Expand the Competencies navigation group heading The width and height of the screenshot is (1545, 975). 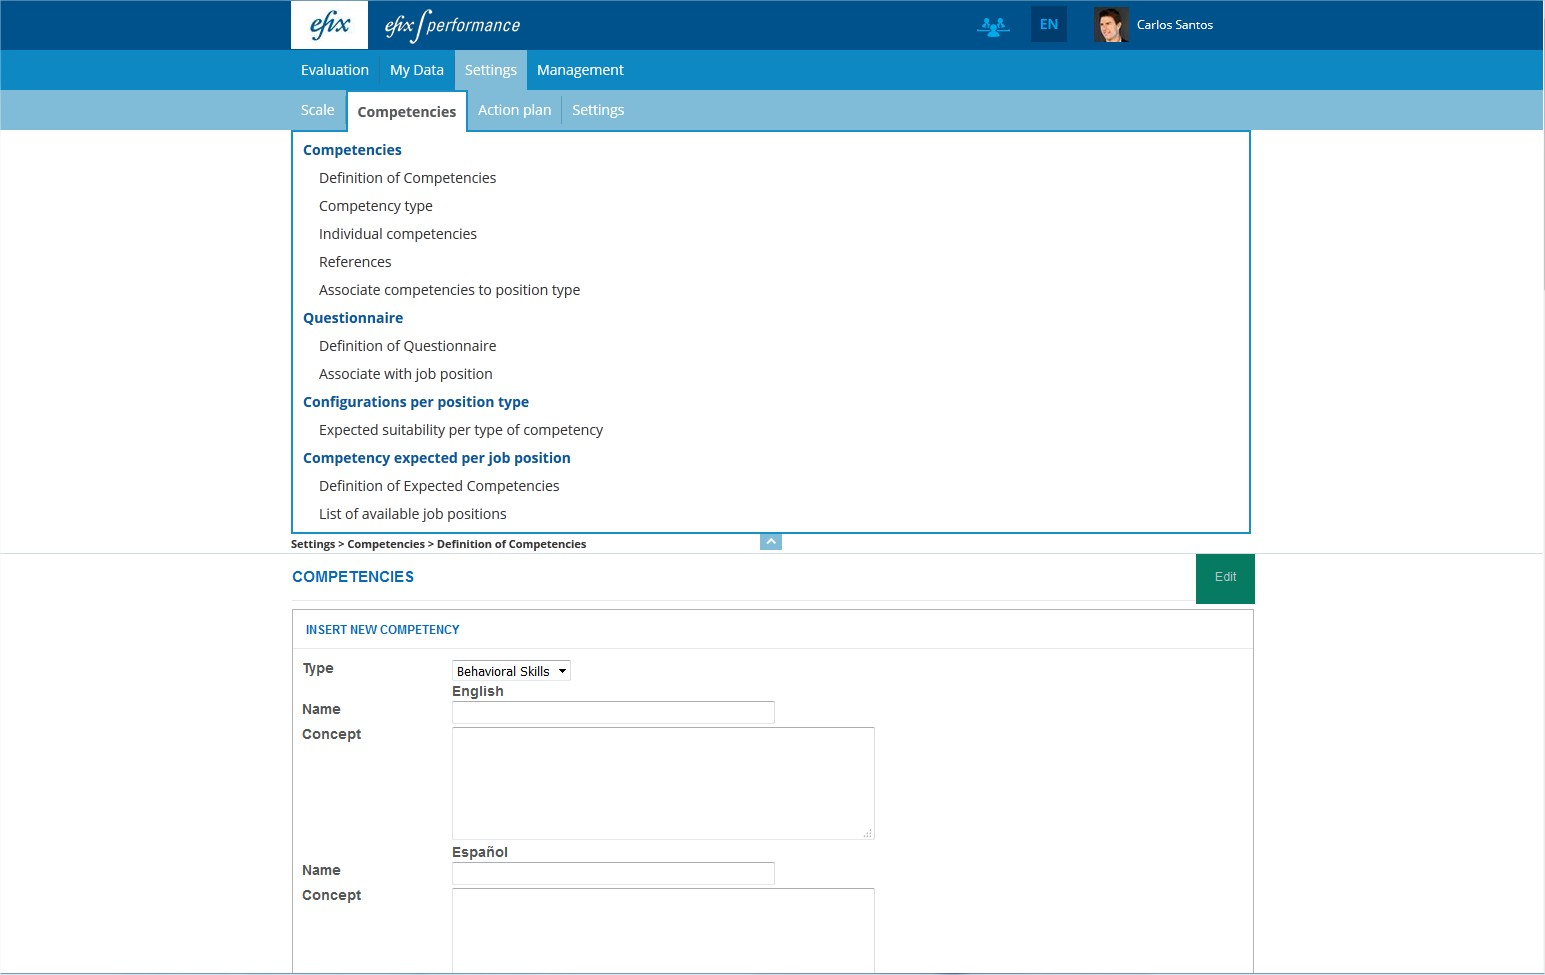tap(352, 149)
